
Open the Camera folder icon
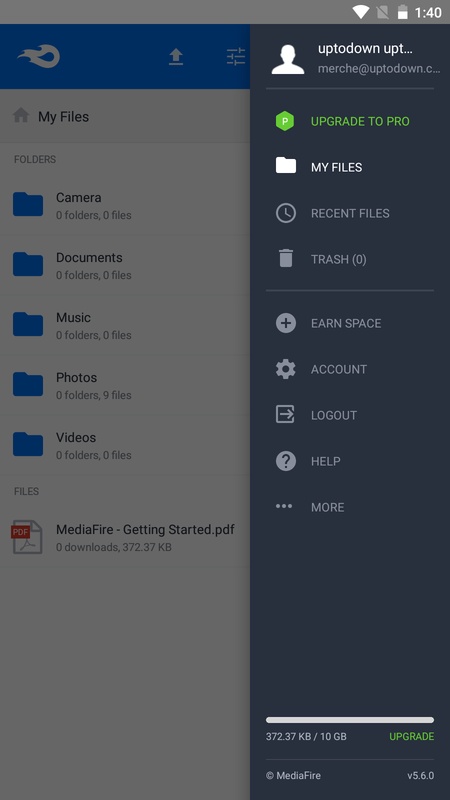point(28,205)
